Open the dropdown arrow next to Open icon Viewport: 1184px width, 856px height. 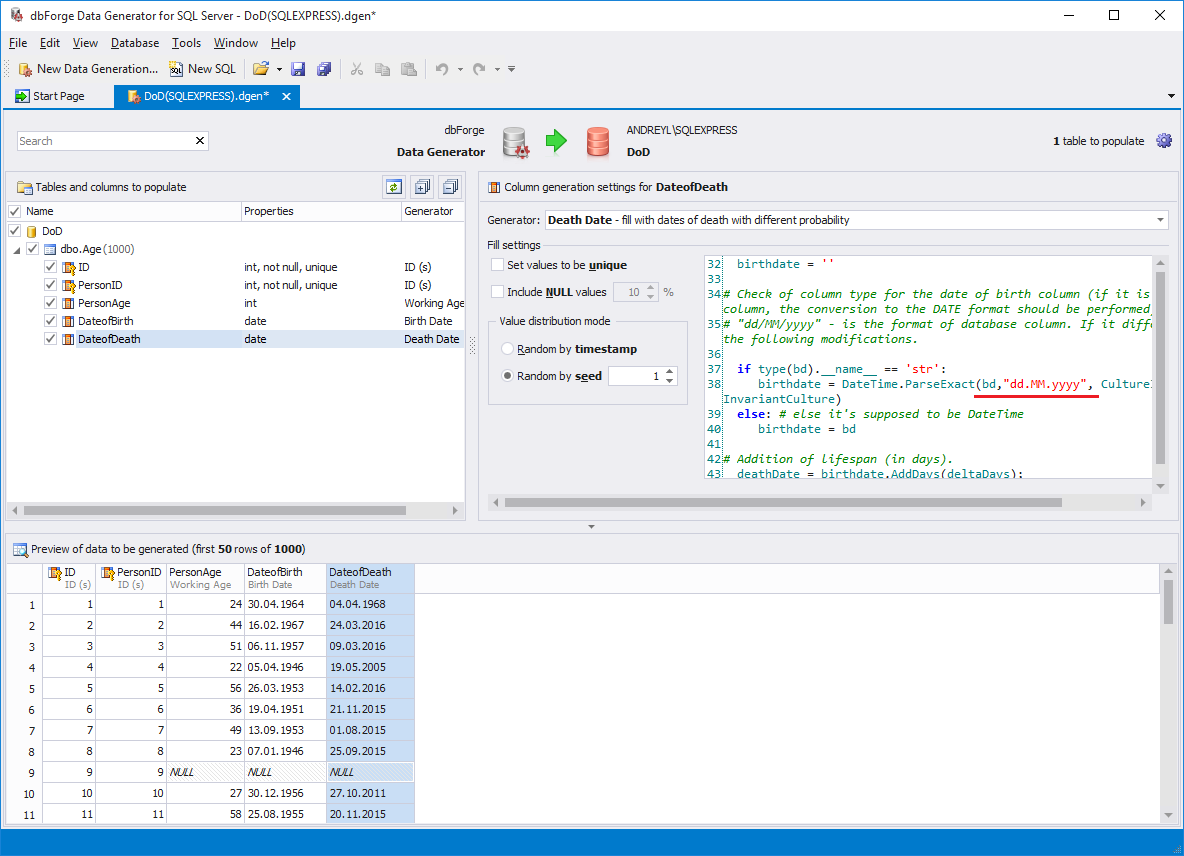pyautogui.click(x=279, y=69)
